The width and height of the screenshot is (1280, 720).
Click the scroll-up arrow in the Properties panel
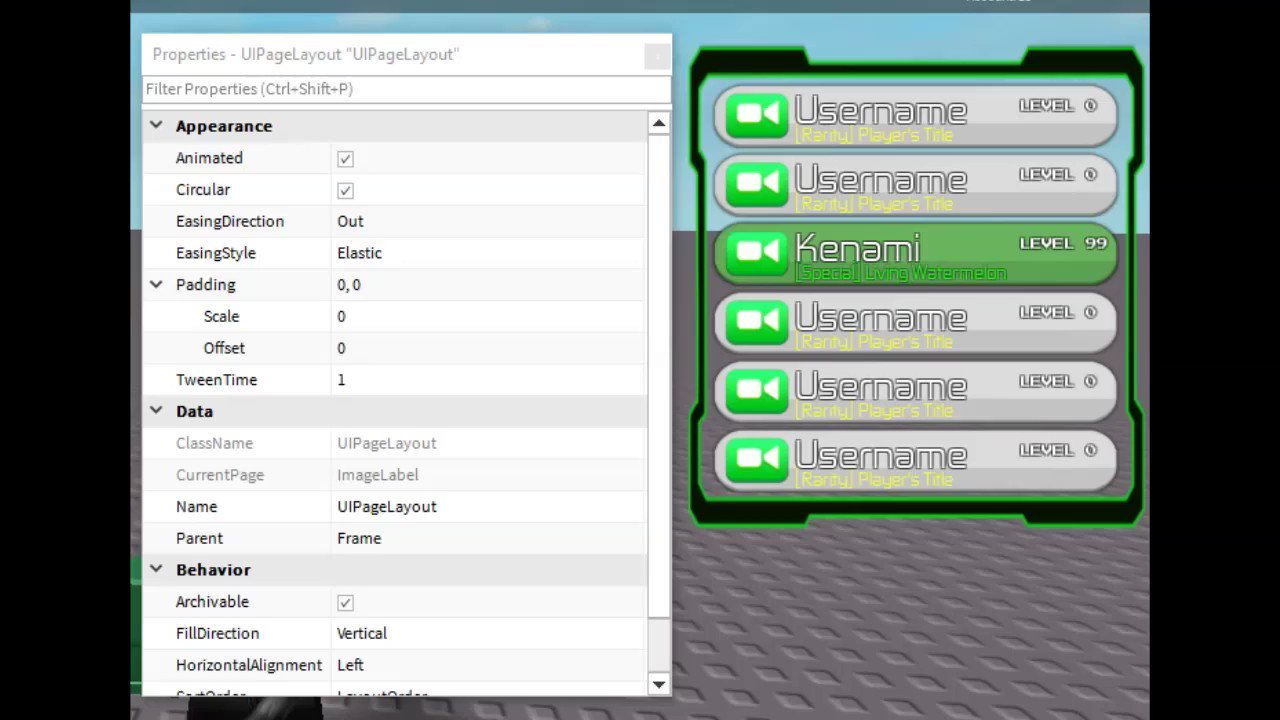coord(658,123)
